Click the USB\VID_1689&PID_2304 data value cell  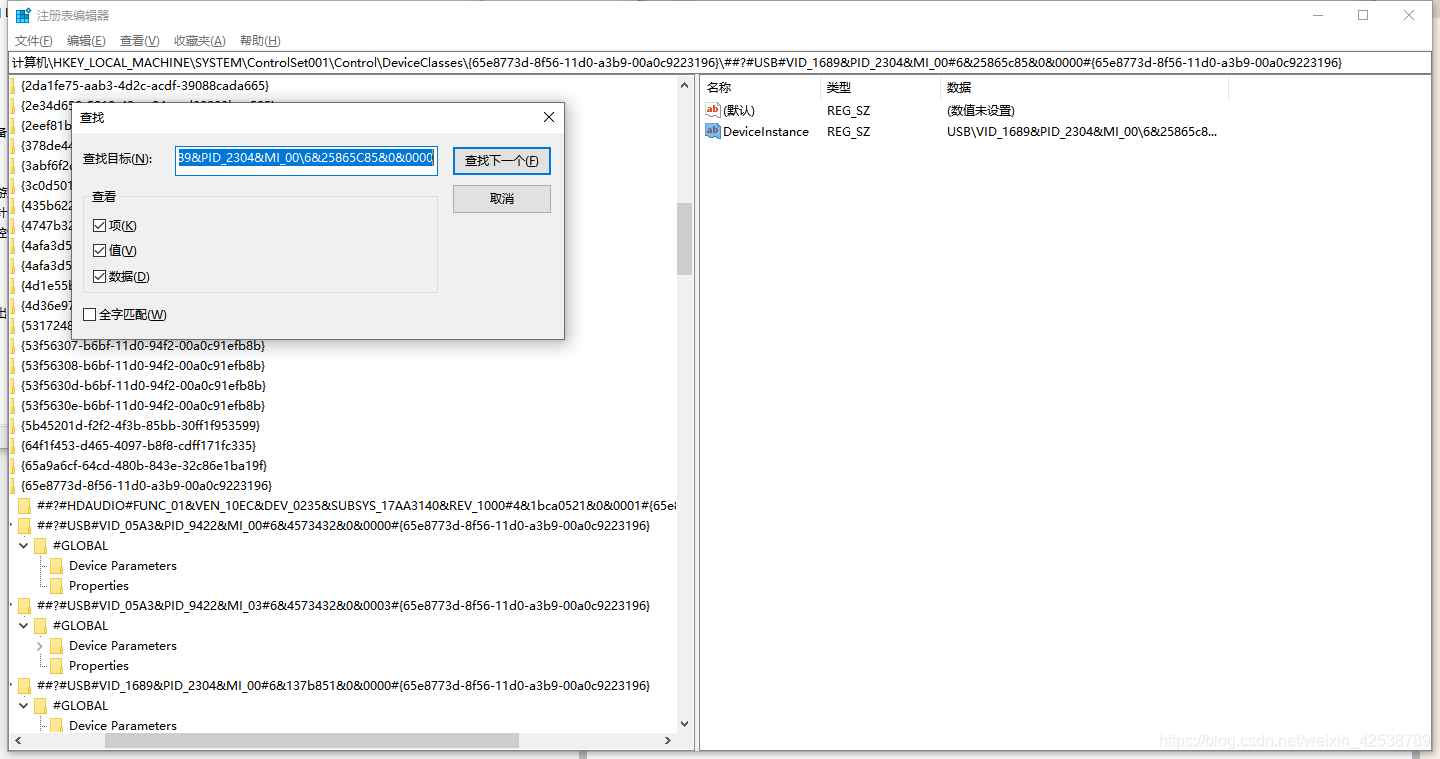click(1082, 132)
